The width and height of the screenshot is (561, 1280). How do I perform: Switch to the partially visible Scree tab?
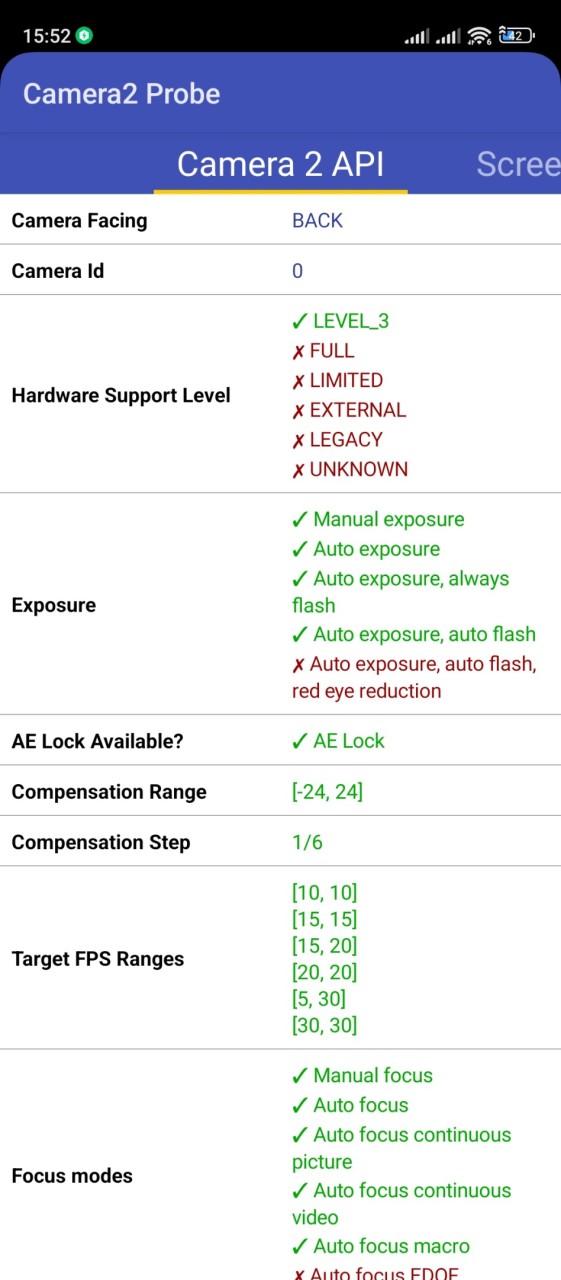coord(518,164)
